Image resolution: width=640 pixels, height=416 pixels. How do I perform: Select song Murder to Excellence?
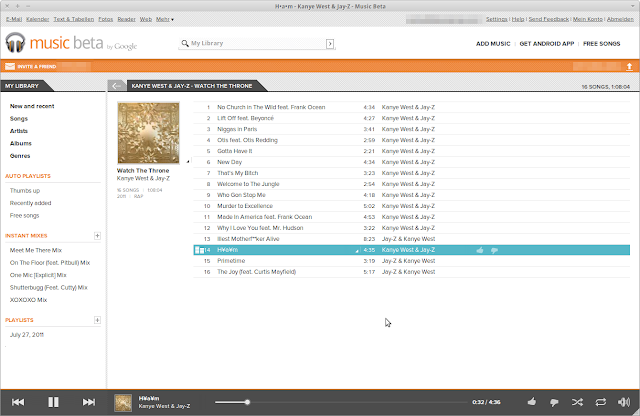point(411,206)
